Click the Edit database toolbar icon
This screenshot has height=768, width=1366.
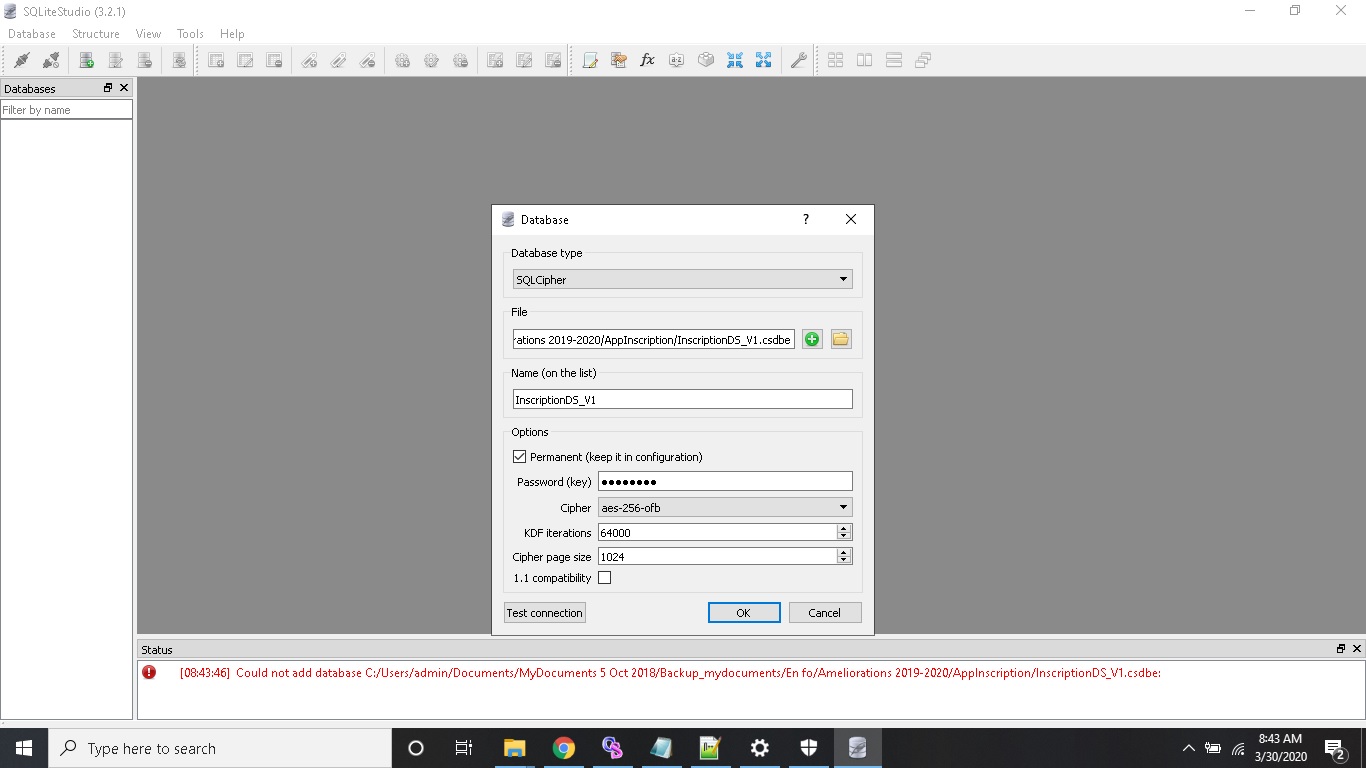116,60
